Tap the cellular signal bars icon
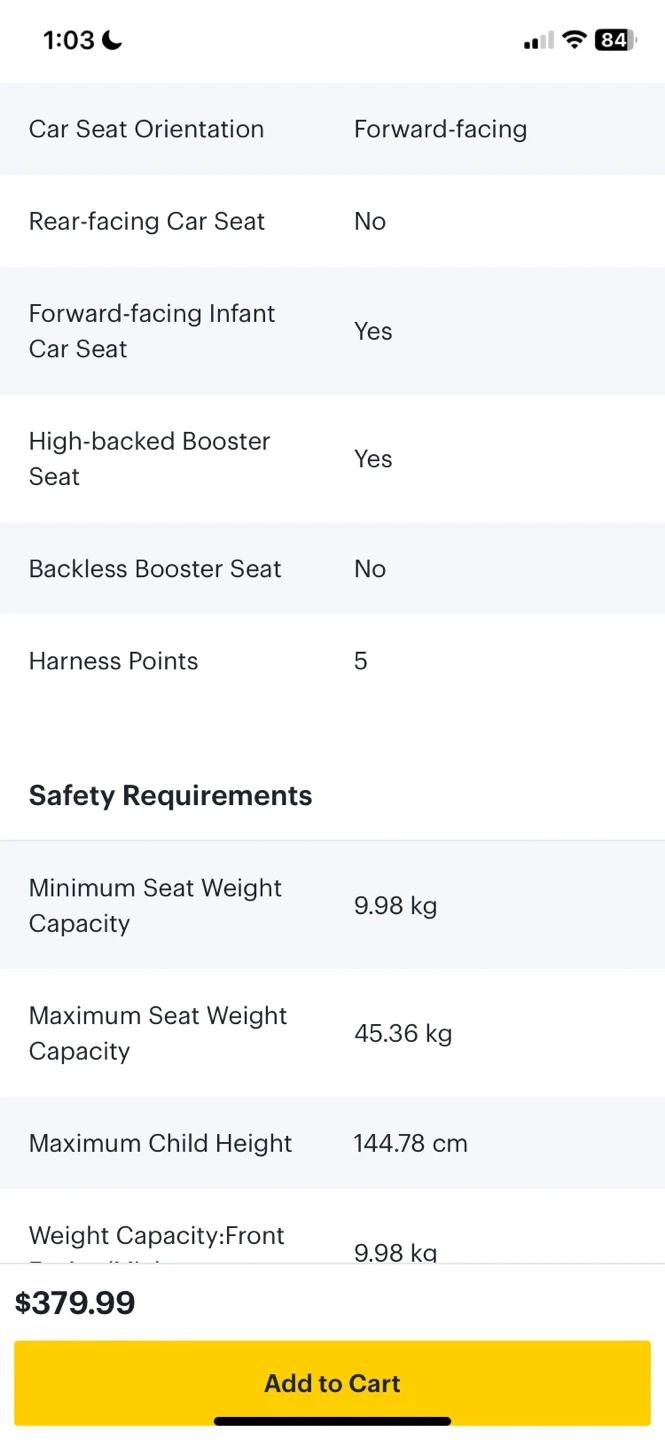The height and width of the screenshot is (1440, 665). [538, 41]
